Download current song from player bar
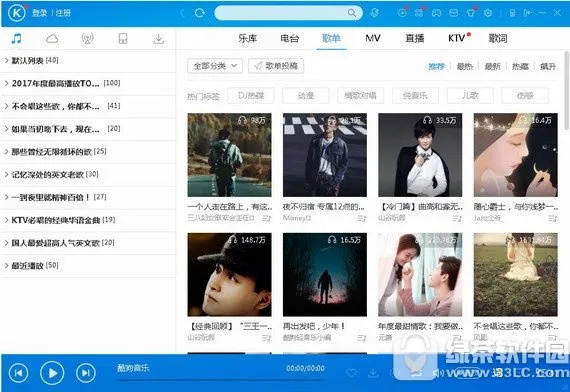The height and width of the screenshot is (392, 570). 373,373
